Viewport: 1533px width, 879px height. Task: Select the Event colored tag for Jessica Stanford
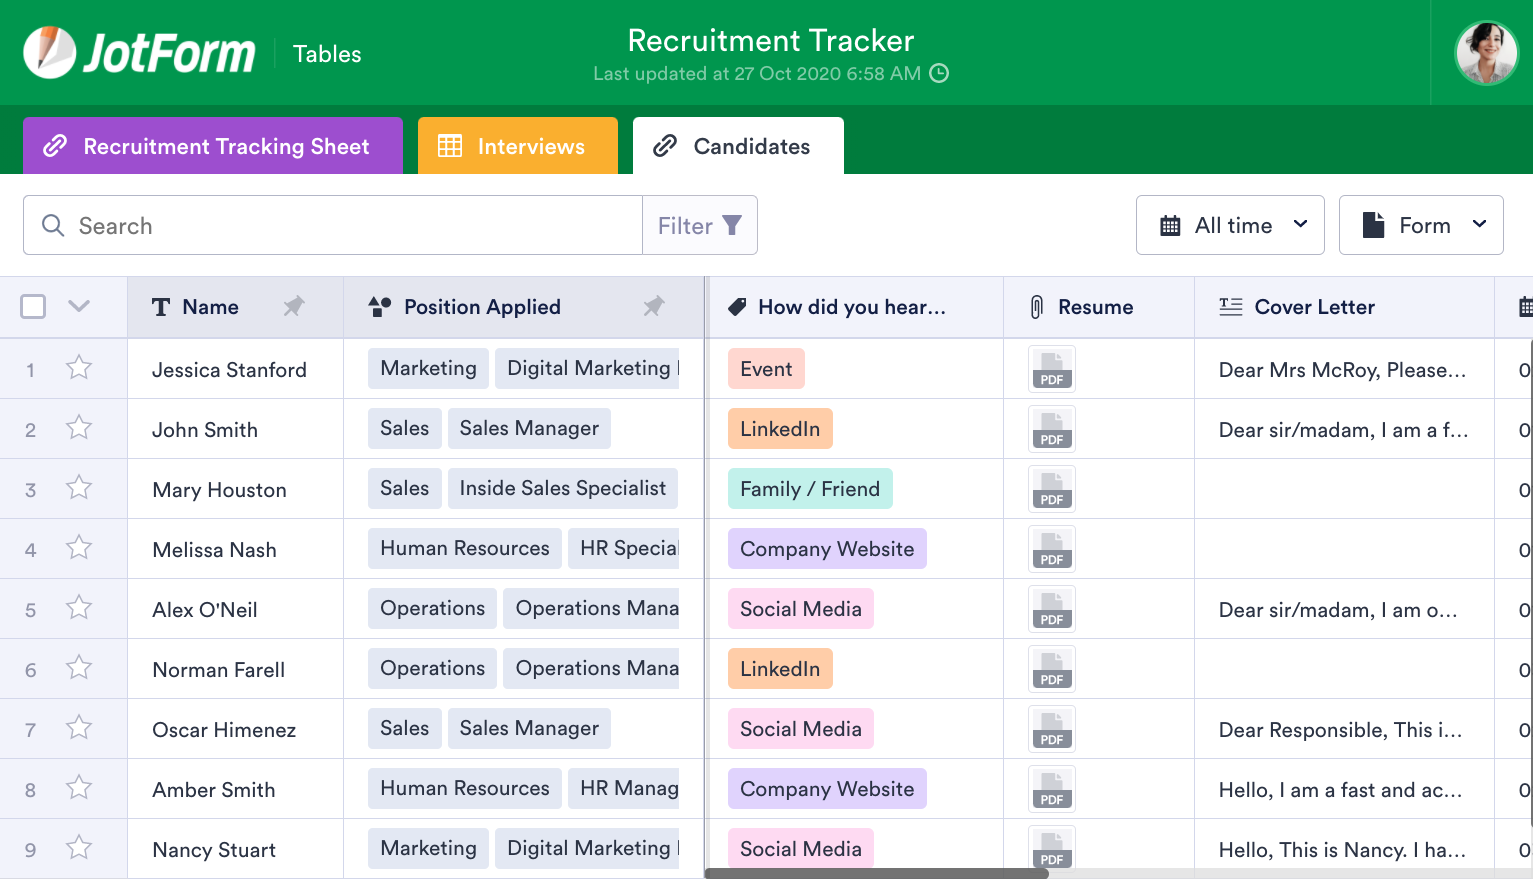(x=766, y=368)
